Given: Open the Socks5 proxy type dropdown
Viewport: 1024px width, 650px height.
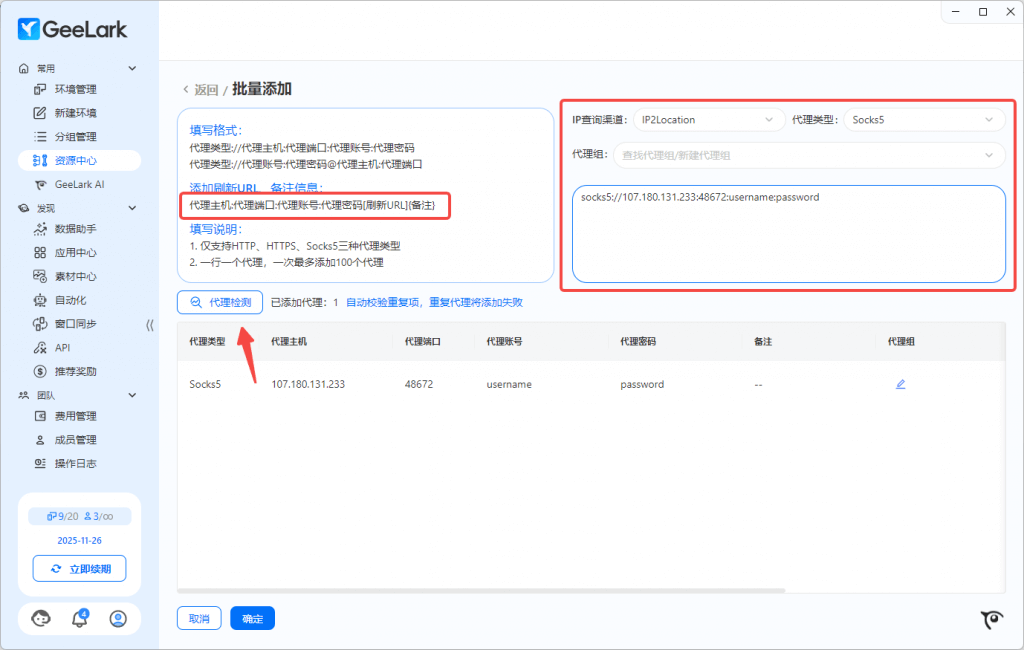Looking at the screenshot, I should point(923,120).
